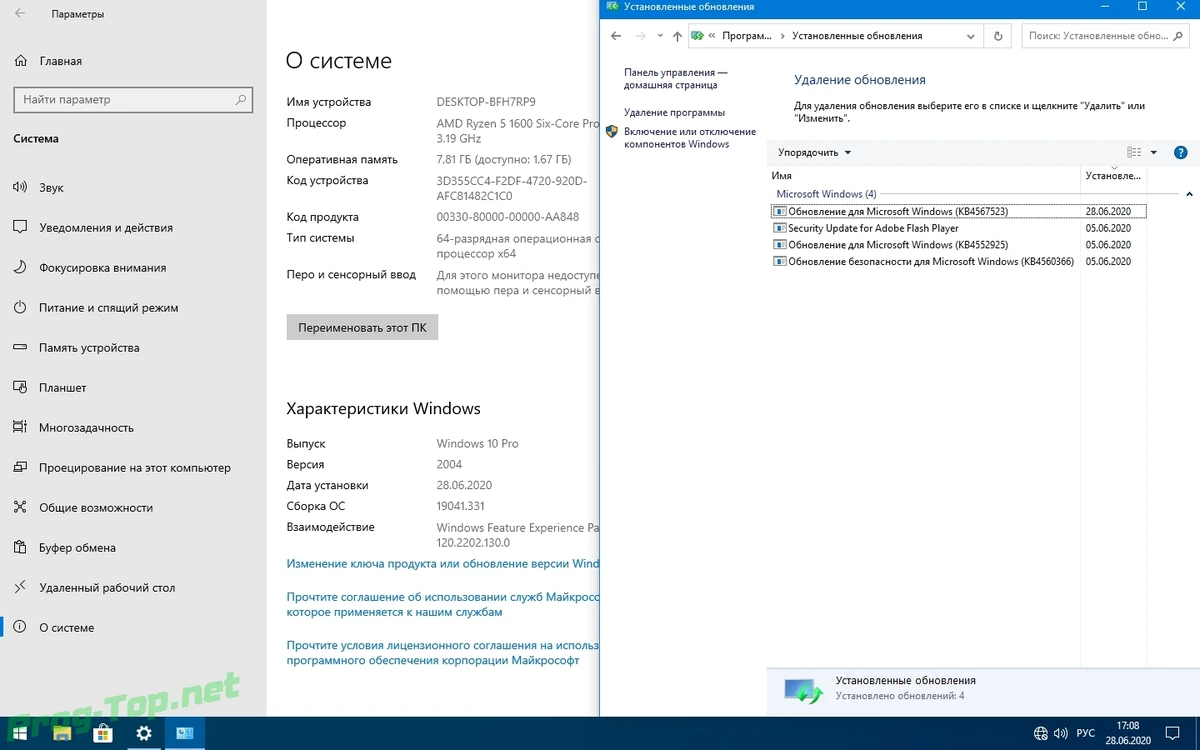Sort by the Установлено column header
1200x750 pixels.
pos(1113,176)
